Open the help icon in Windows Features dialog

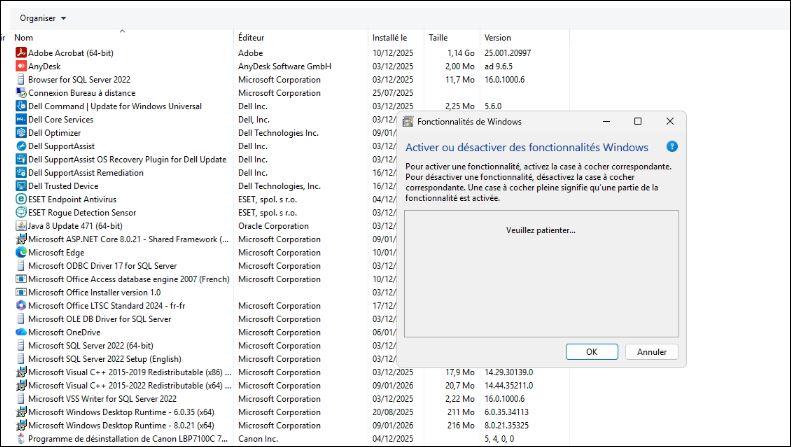pos(672,147)
